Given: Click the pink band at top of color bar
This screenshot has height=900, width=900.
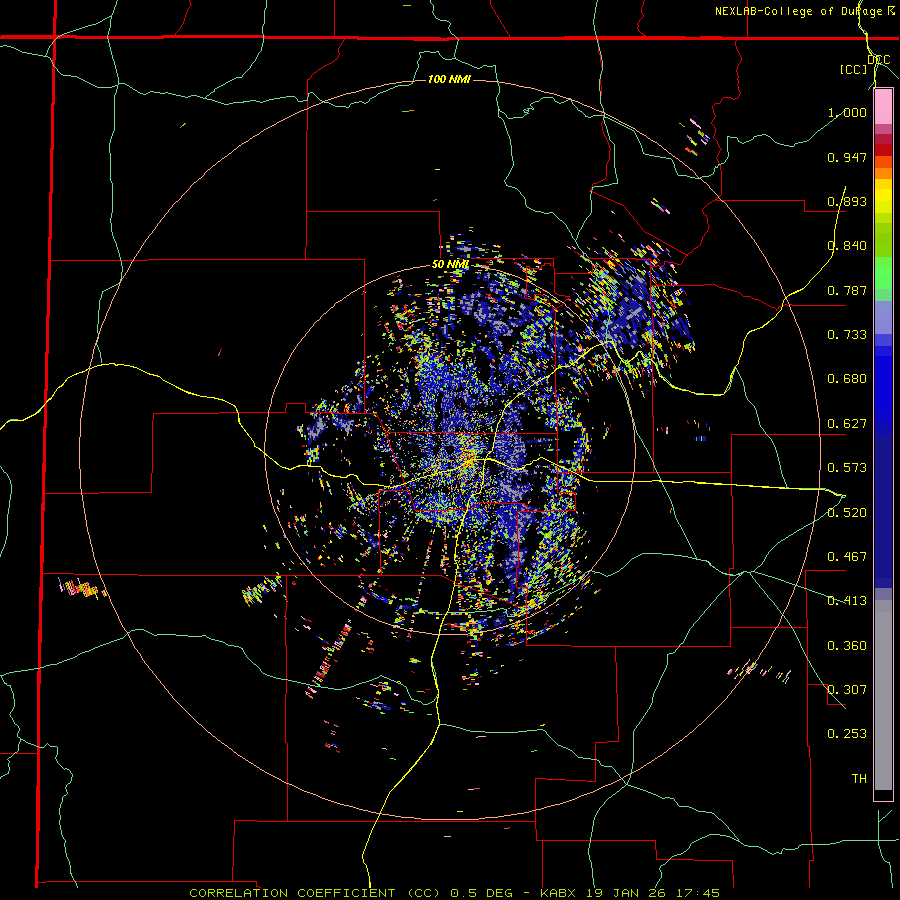Looking at the screenshot, I should (x=883, y=106).
